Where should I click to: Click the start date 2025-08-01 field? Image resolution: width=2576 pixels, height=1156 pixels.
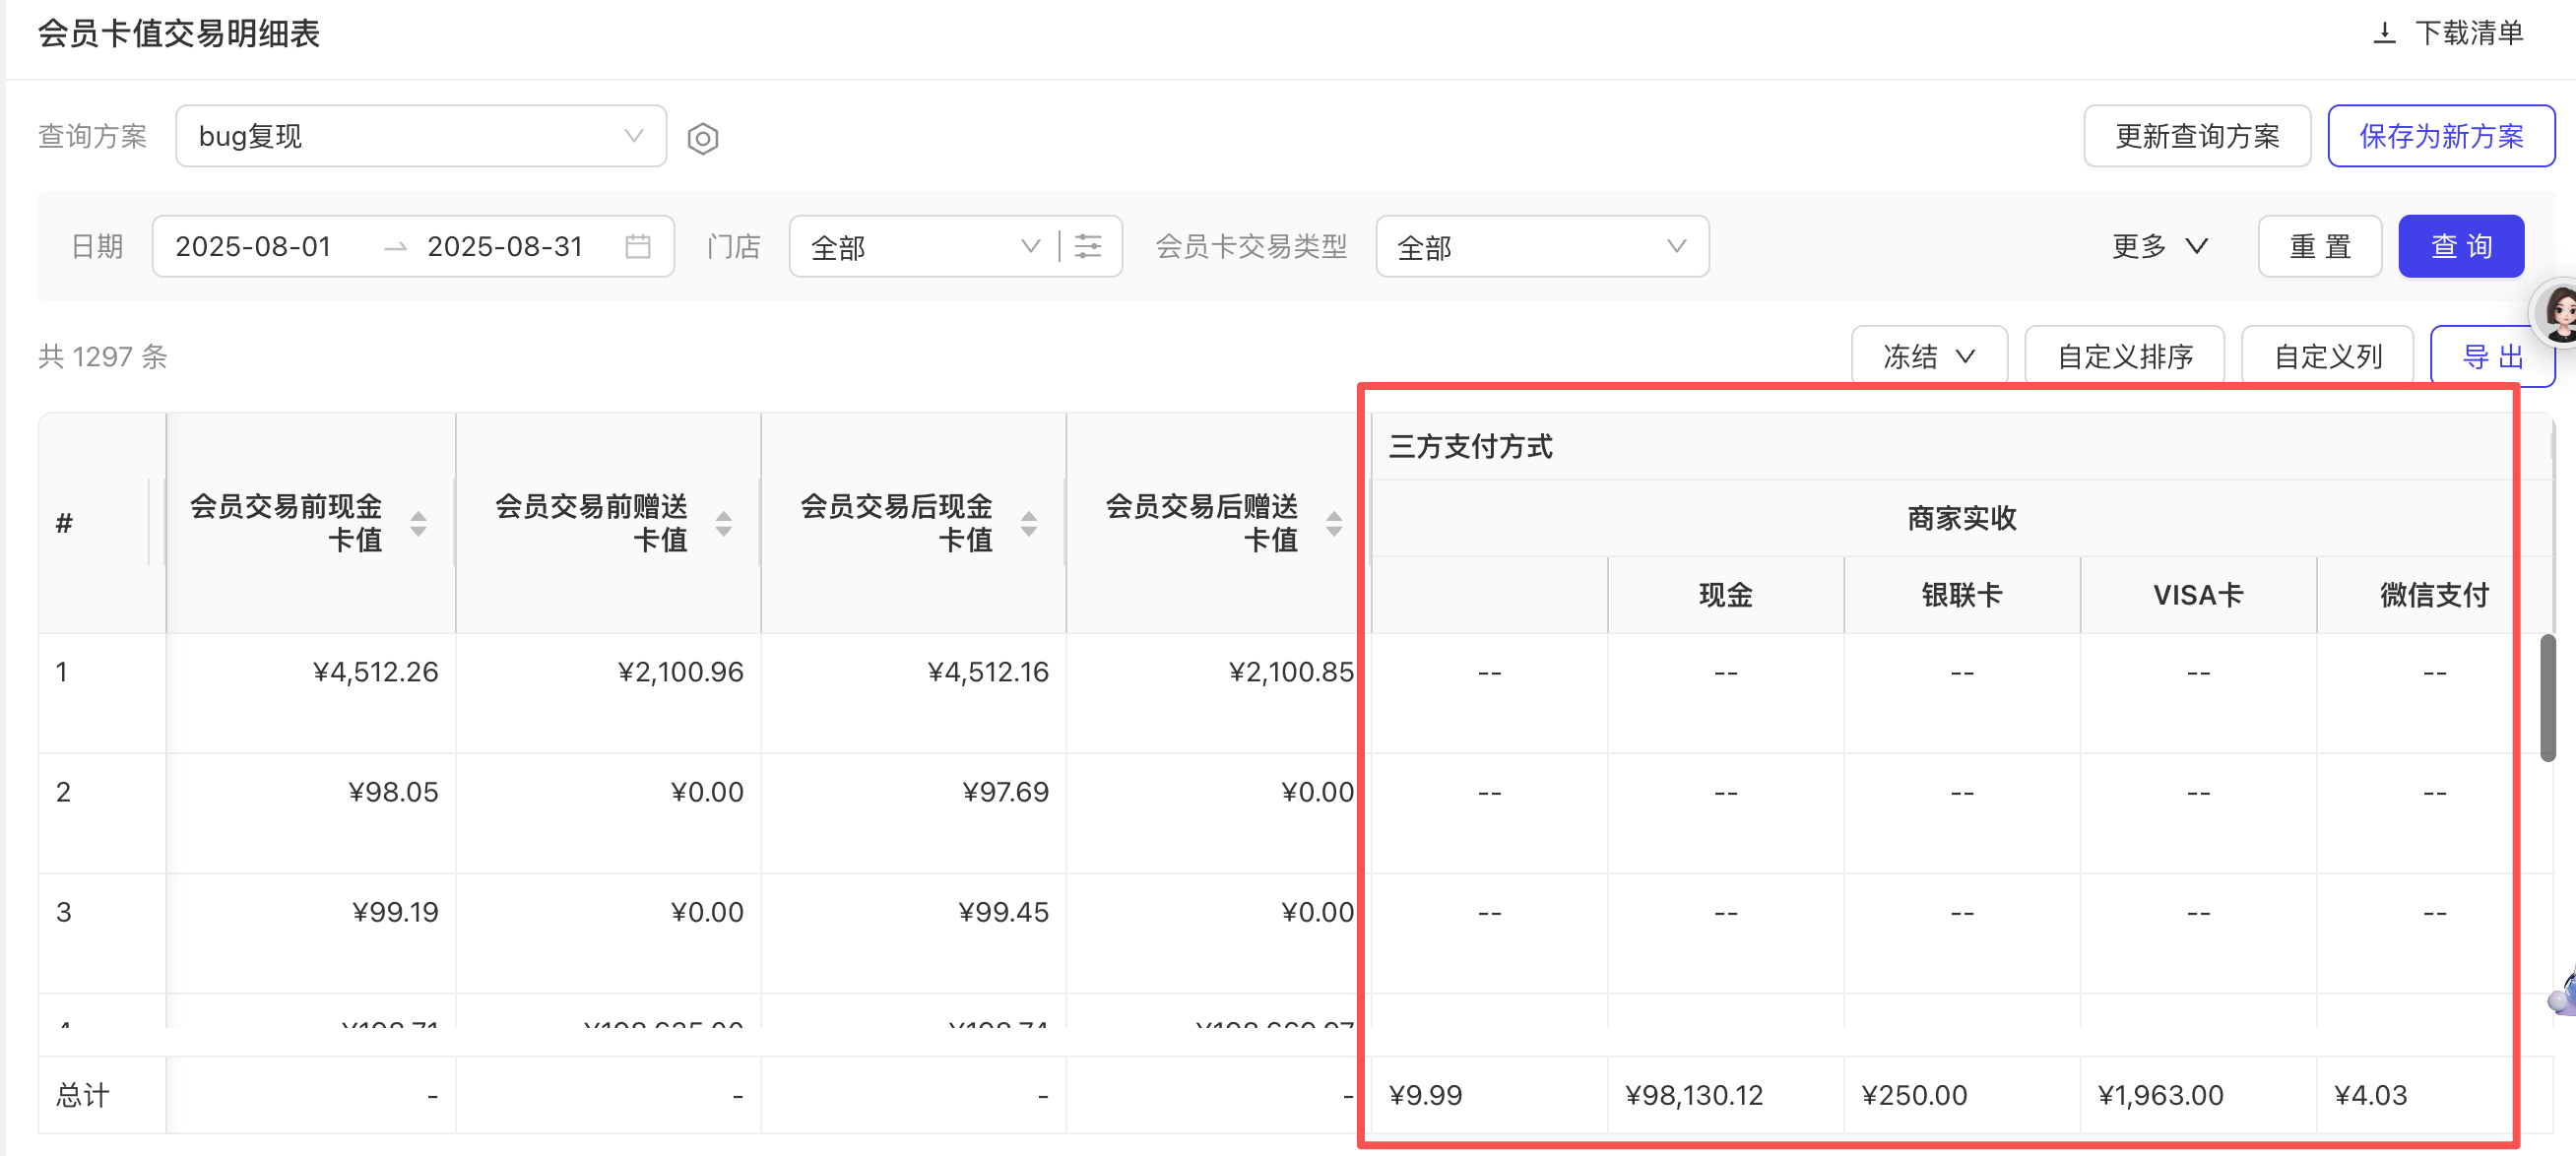click(254, 246)
